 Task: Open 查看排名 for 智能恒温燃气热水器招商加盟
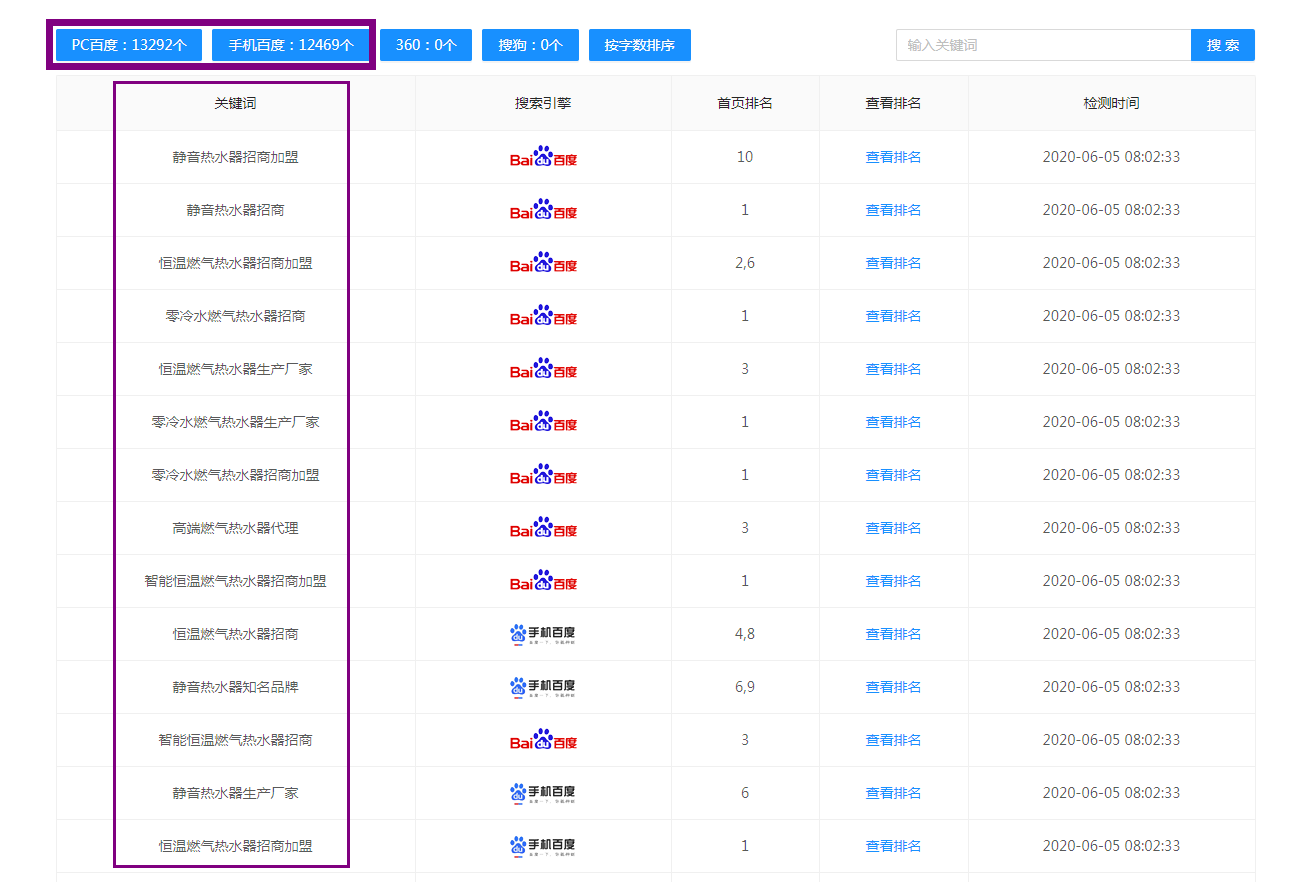click(x=893, y=581)
